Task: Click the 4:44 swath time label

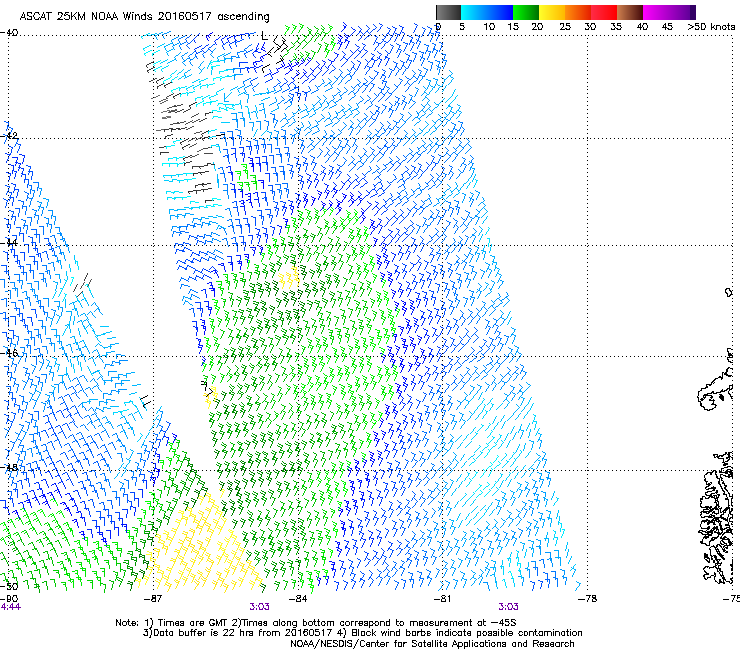Action: (10, 607)
